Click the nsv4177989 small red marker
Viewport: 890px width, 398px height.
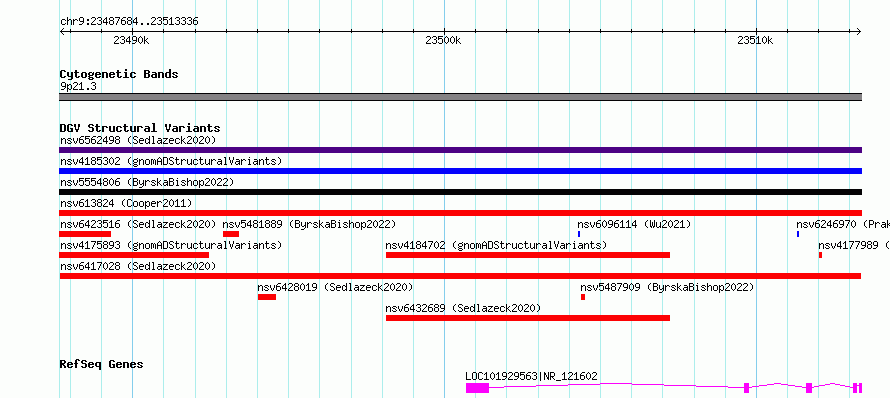[x=820, y=255]
